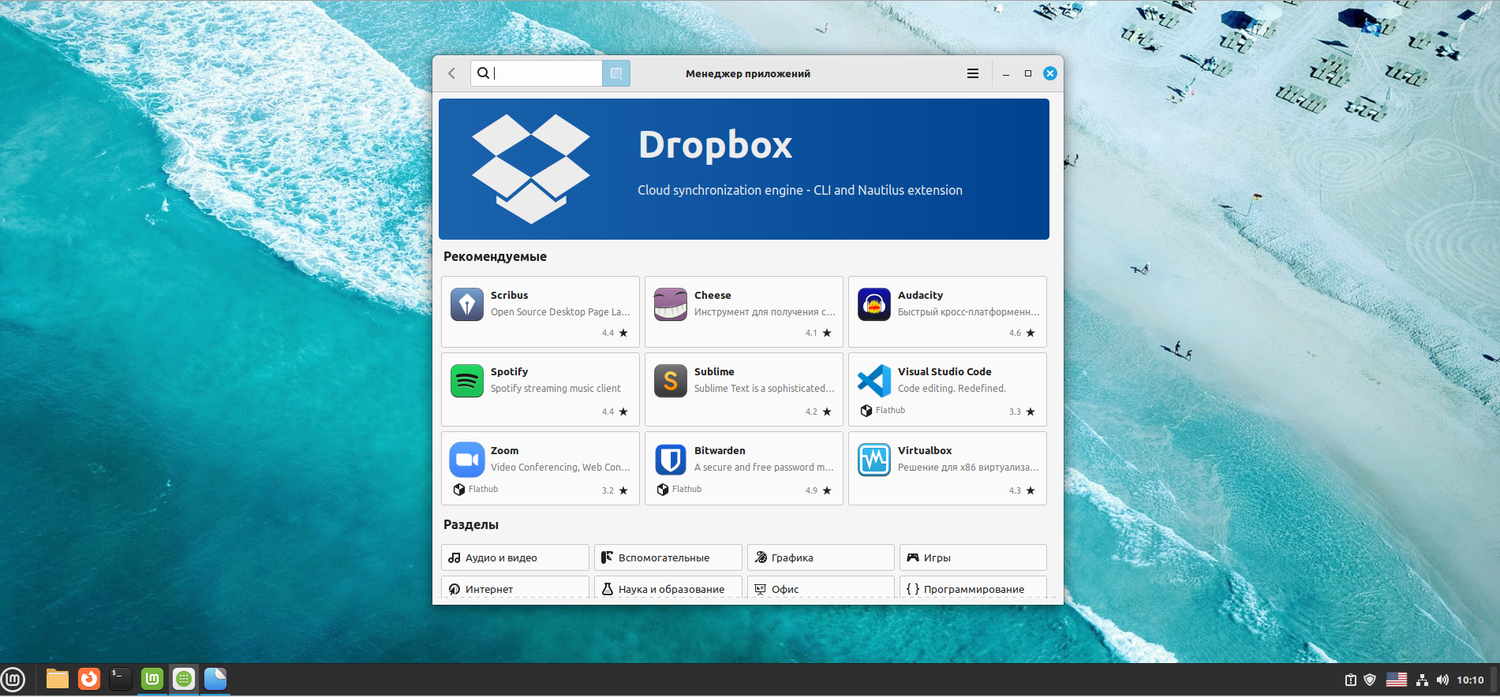Click the Cheese app icon
Screen dimensions: 1500x697
pyautogui.click(x=671, y=304)
